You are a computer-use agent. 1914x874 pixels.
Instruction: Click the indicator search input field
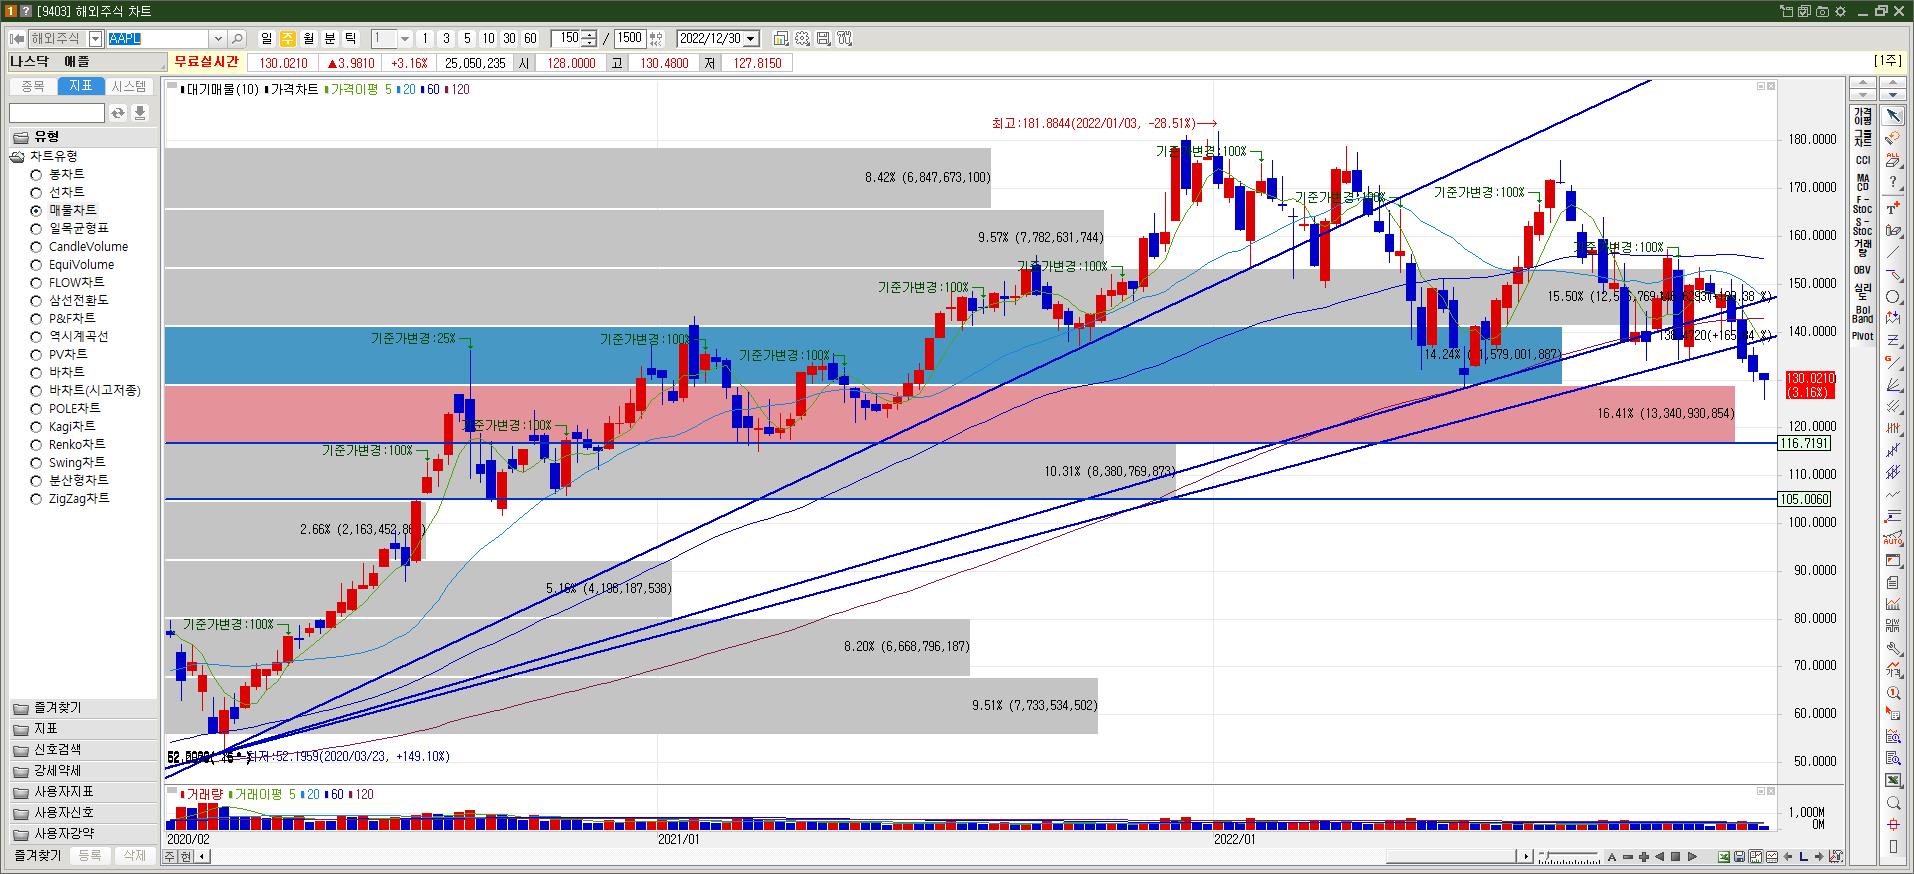pos(57,113)
